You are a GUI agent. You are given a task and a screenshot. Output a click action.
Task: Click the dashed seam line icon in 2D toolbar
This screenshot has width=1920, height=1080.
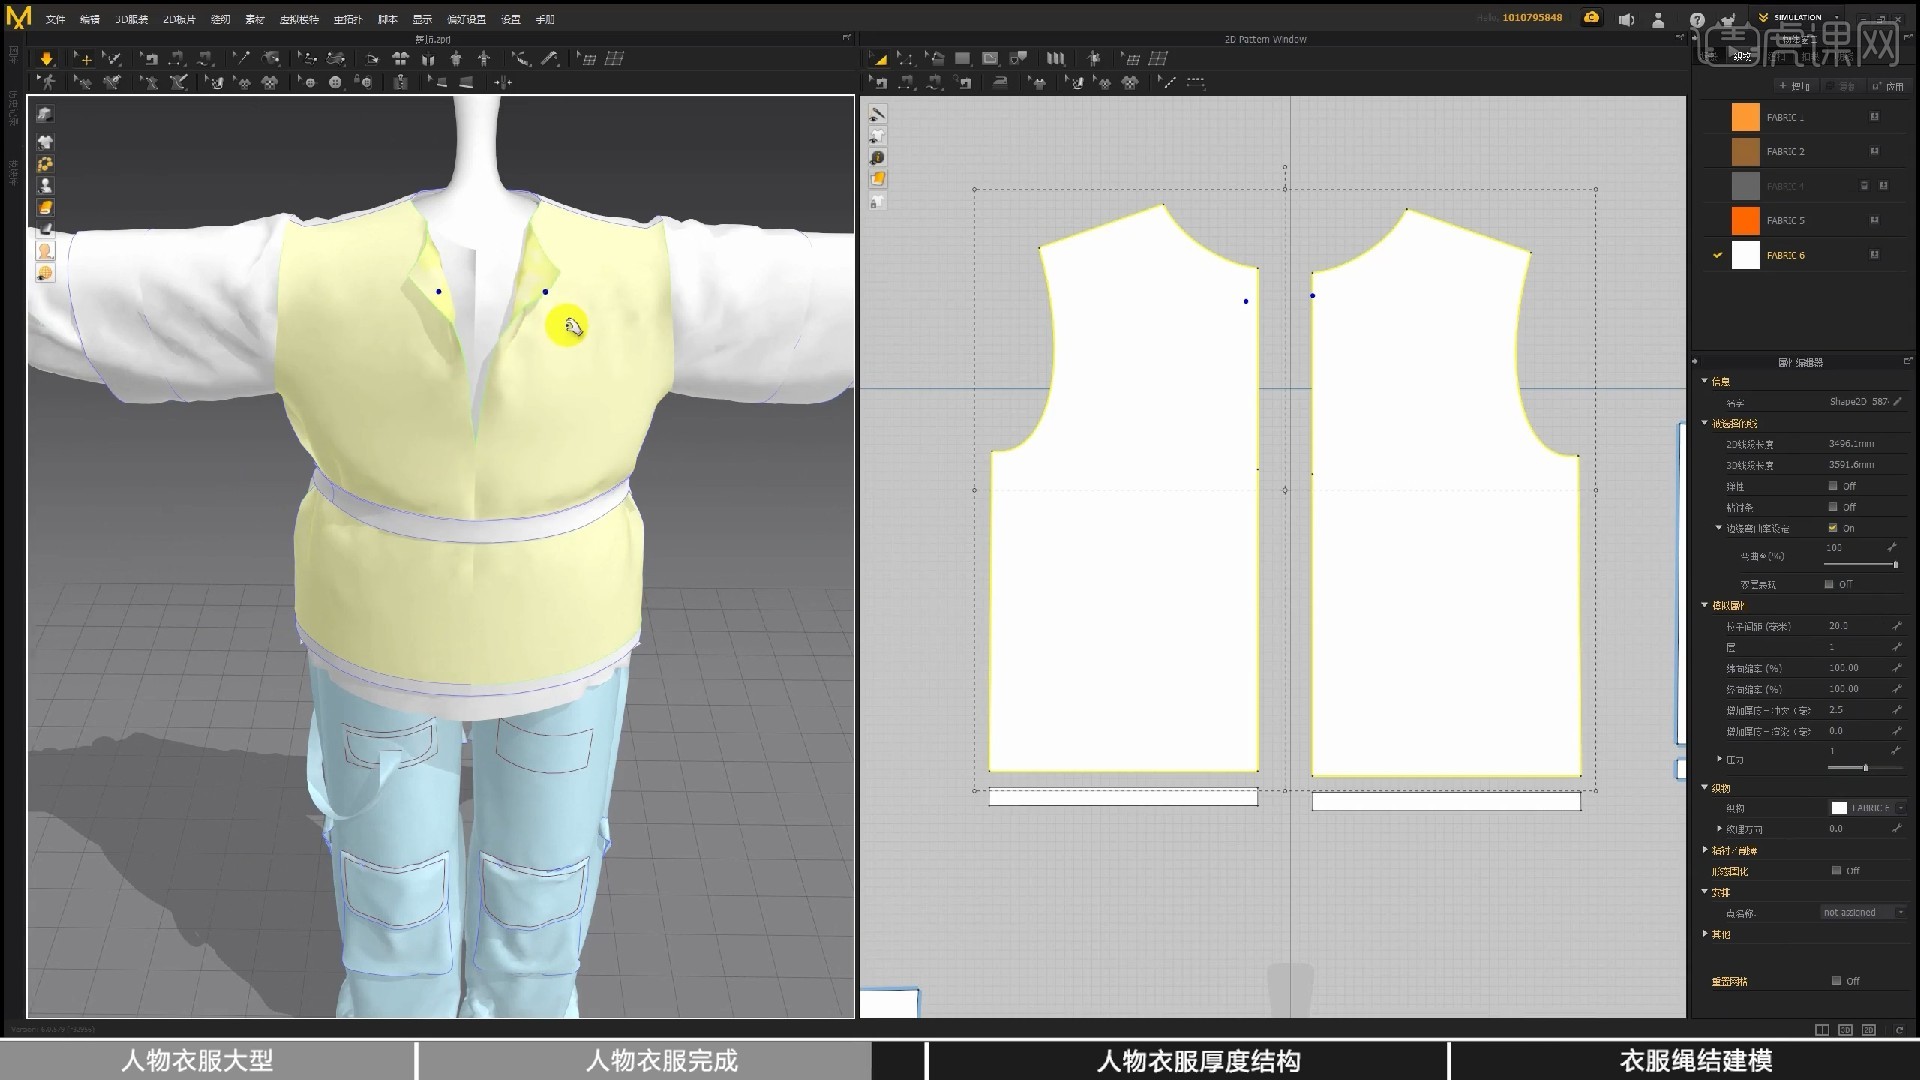[1195, 82]
